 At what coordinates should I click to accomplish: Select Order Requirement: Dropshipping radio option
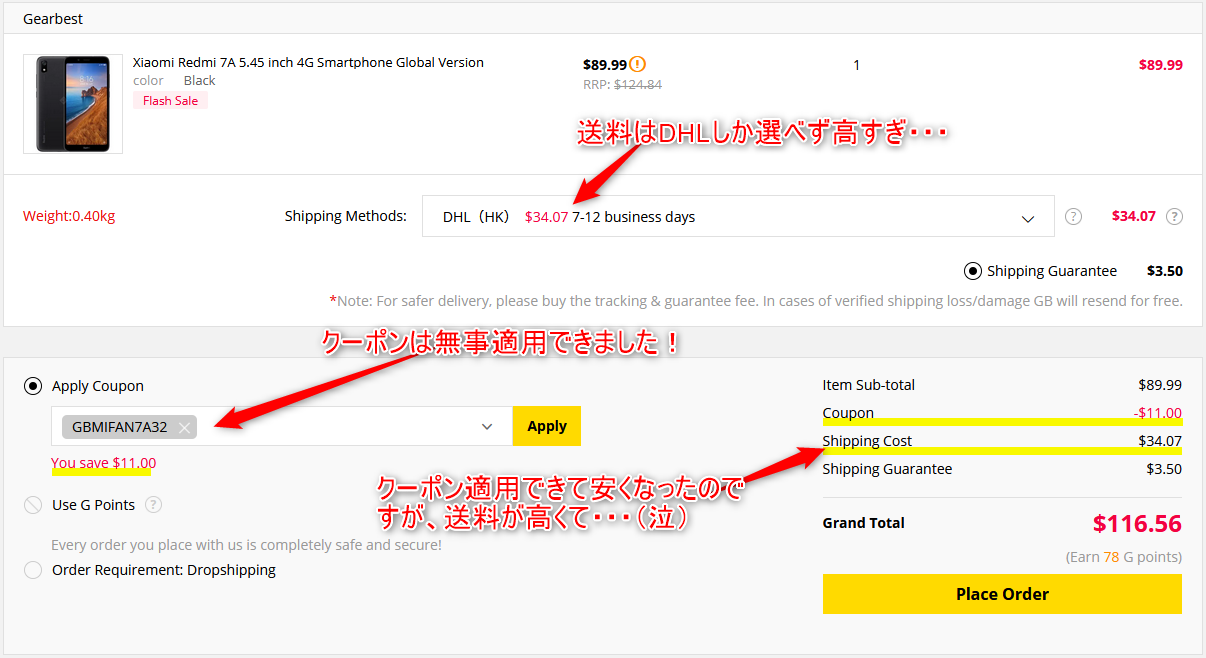coord(33,570)
